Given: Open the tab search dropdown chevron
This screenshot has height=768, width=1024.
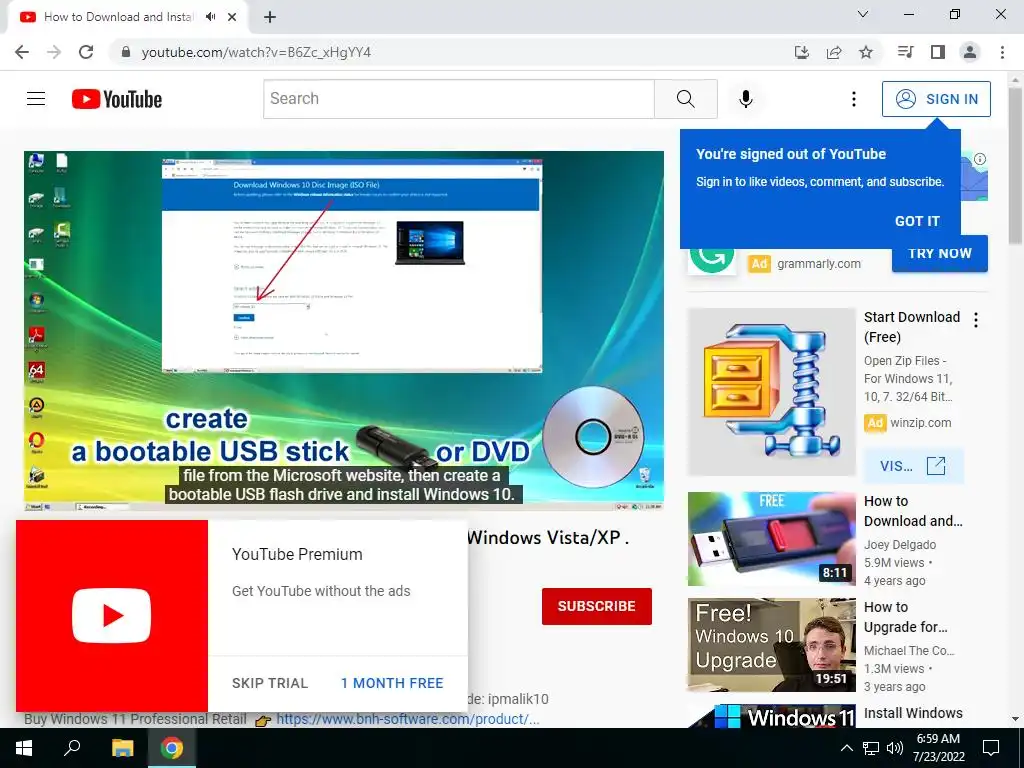Looking at the screenshot, I should pos(863,14).
